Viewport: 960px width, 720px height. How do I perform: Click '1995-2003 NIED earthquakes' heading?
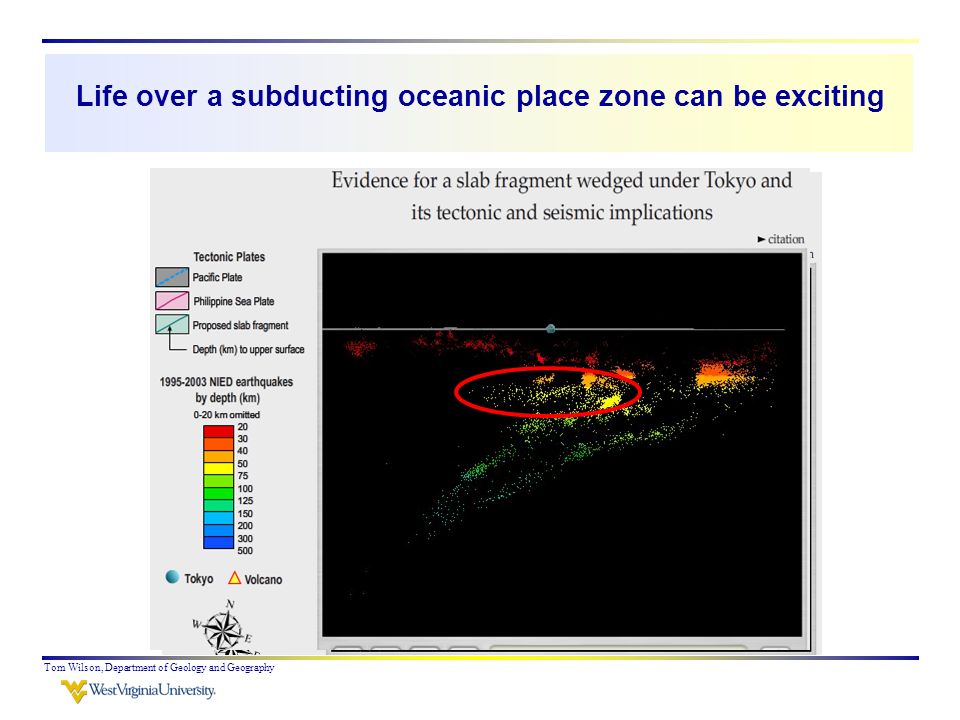226,382
